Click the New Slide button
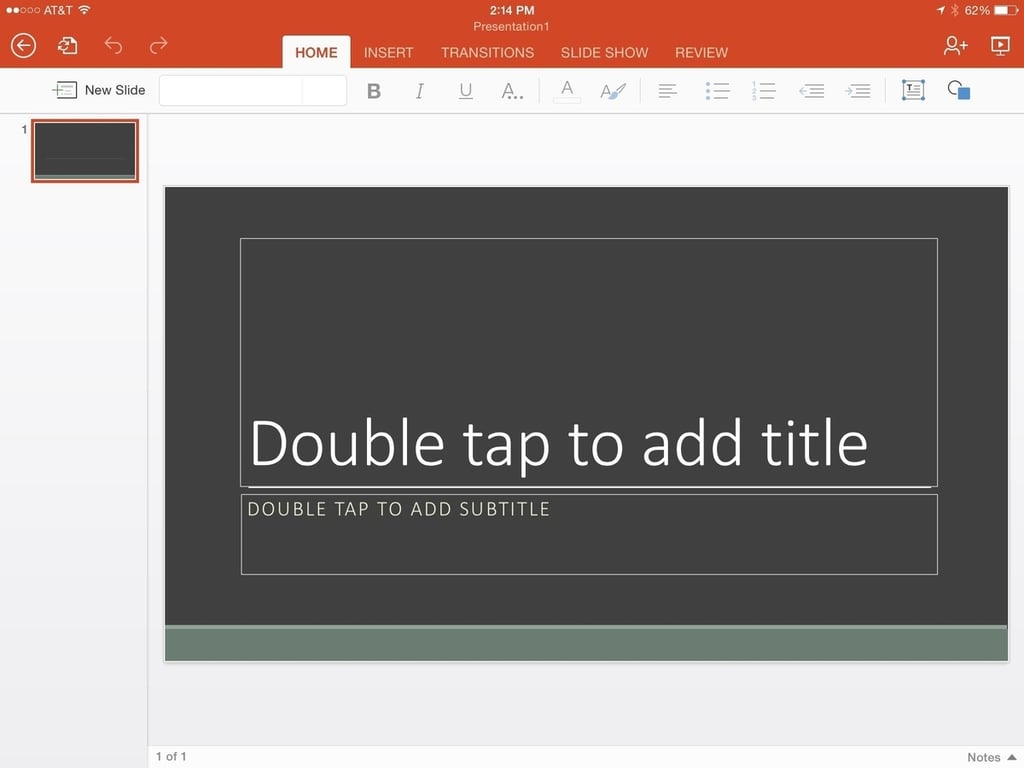Screen dimensions: 1024x768 [99, 90]
